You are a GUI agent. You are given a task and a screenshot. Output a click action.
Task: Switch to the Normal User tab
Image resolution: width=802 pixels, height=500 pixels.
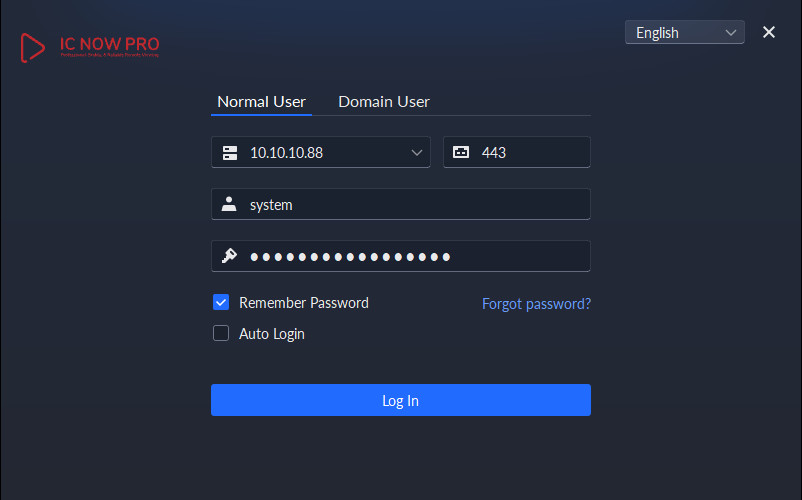point(261,101)
